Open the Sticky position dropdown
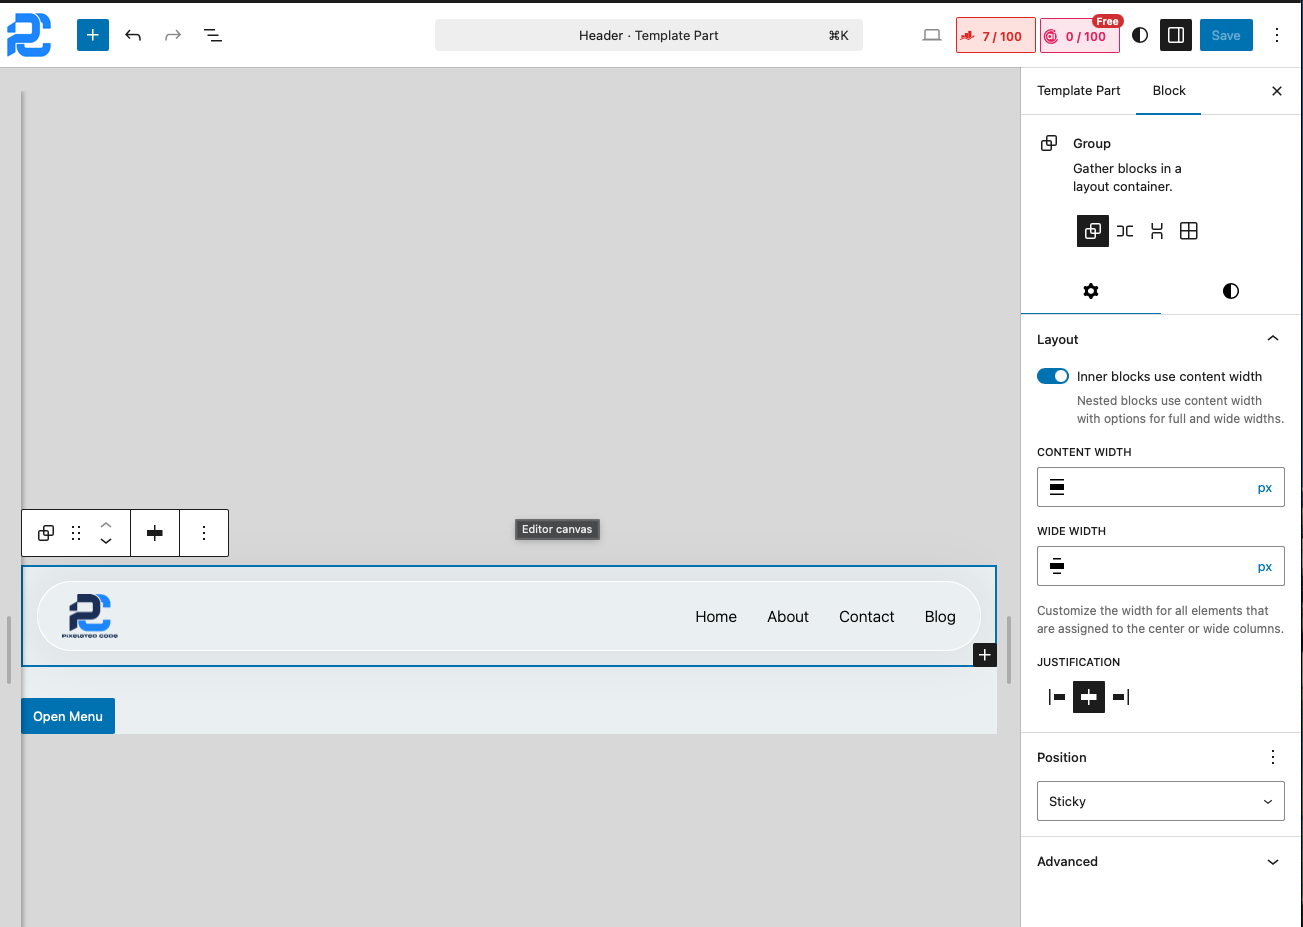This screenshot has height=927, width=1303. [1161, 801]
